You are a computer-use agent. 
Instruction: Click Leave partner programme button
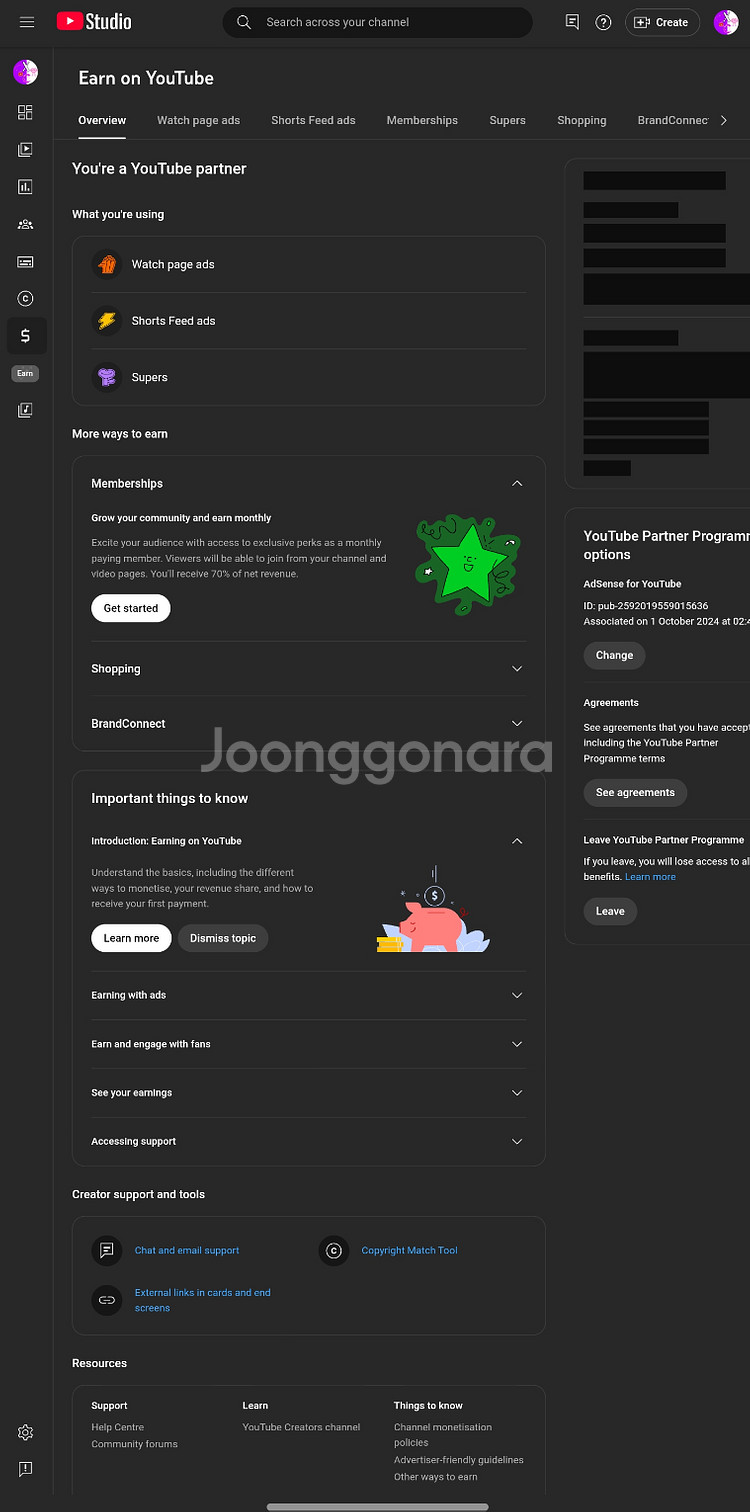coord(610,911)
